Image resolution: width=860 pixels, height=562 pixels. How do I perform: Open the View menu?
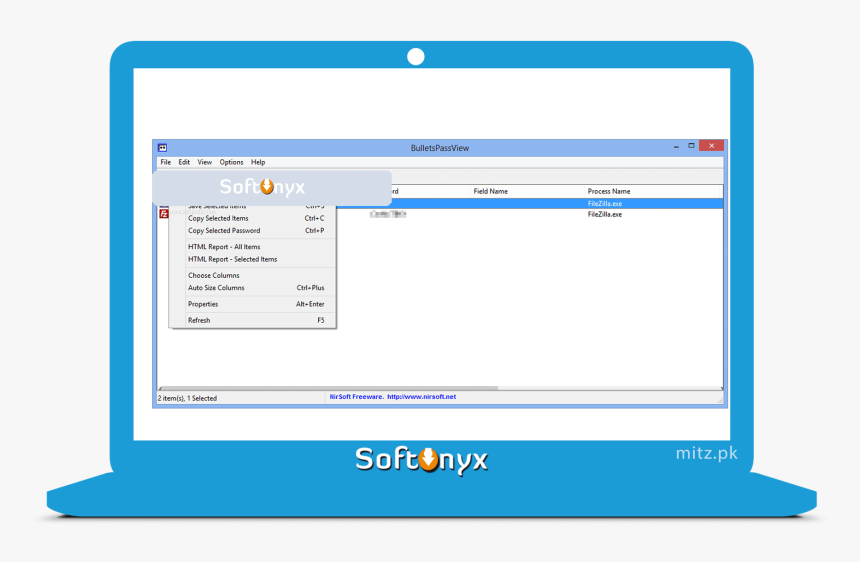click(x=205, y=162)
